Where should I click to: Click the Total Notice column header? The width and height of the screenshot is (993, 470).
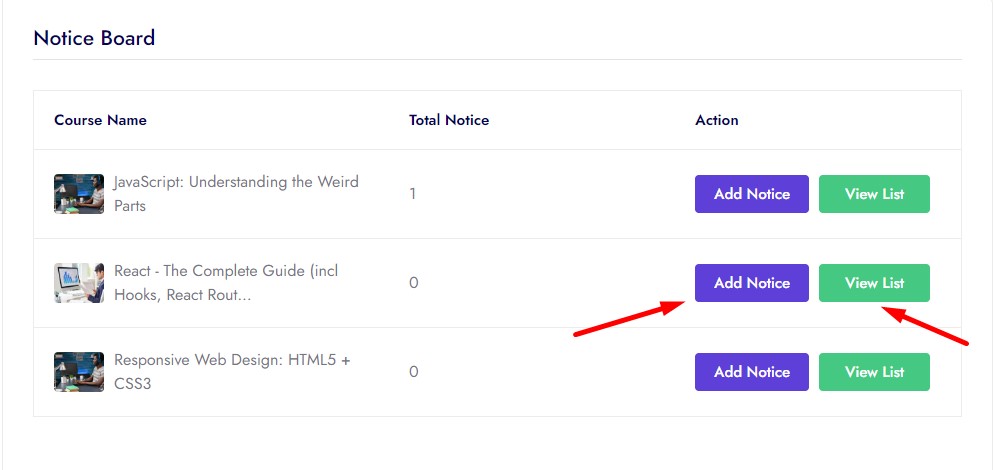pos(449,120)
